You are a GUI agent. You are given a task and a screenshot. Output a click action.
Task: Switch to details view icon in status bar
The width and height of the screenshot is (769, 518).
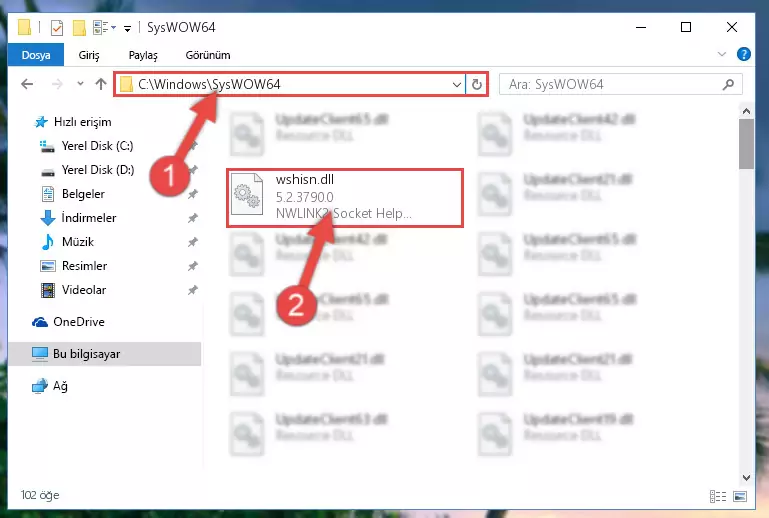point(718,496)
